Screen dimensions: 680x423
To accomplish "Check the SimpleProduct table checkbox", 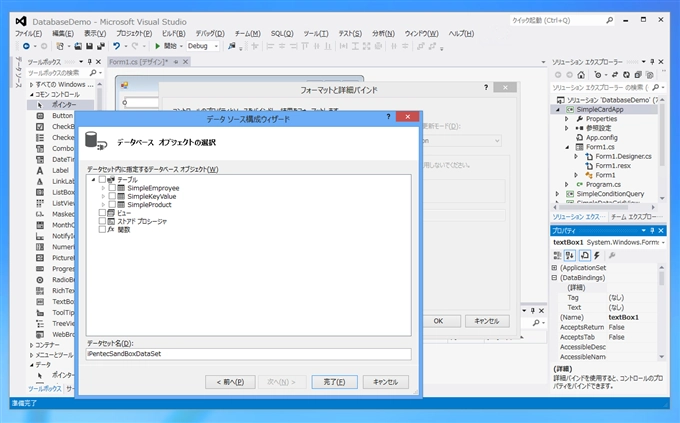I will (112, 204).
